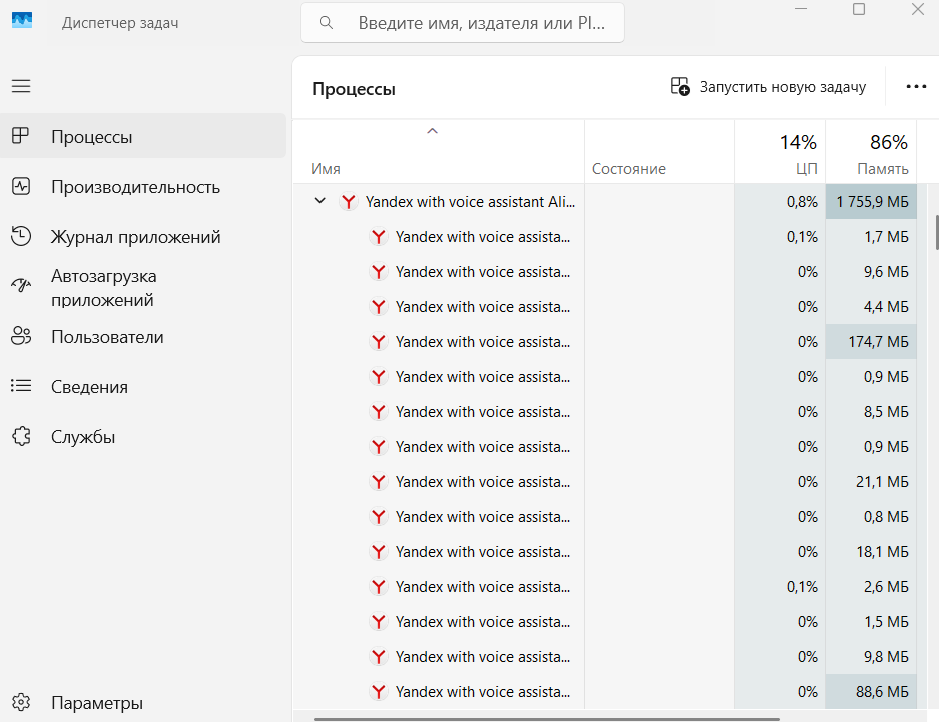
Task: Click Yandex icon in the 8,5 МБ row
Action: pyautogui.click(x=378, y=412)
